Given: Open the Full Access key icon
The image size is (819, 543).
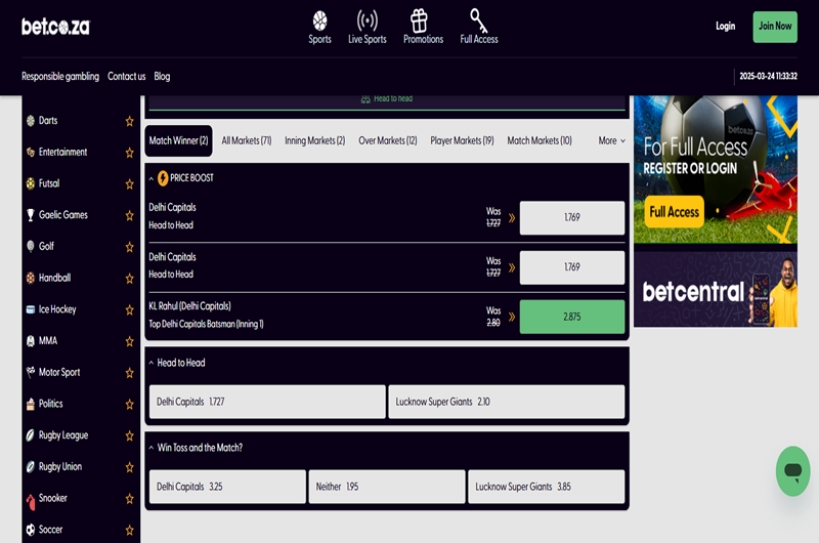Looking at the screenshot, I should pos(478,21).
